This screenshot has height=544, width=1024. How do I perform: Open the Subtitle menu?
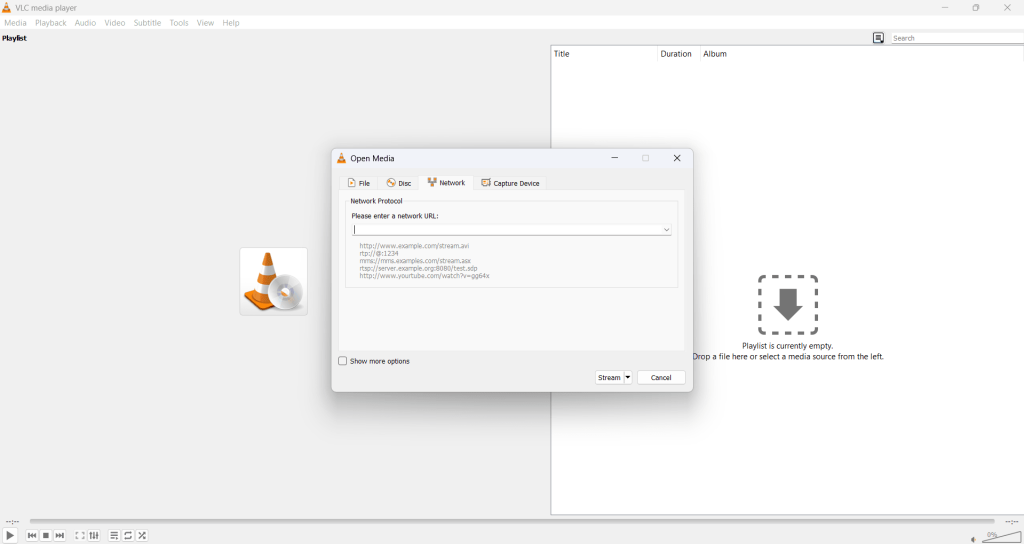pyautogui.click(x=147, y=23)
